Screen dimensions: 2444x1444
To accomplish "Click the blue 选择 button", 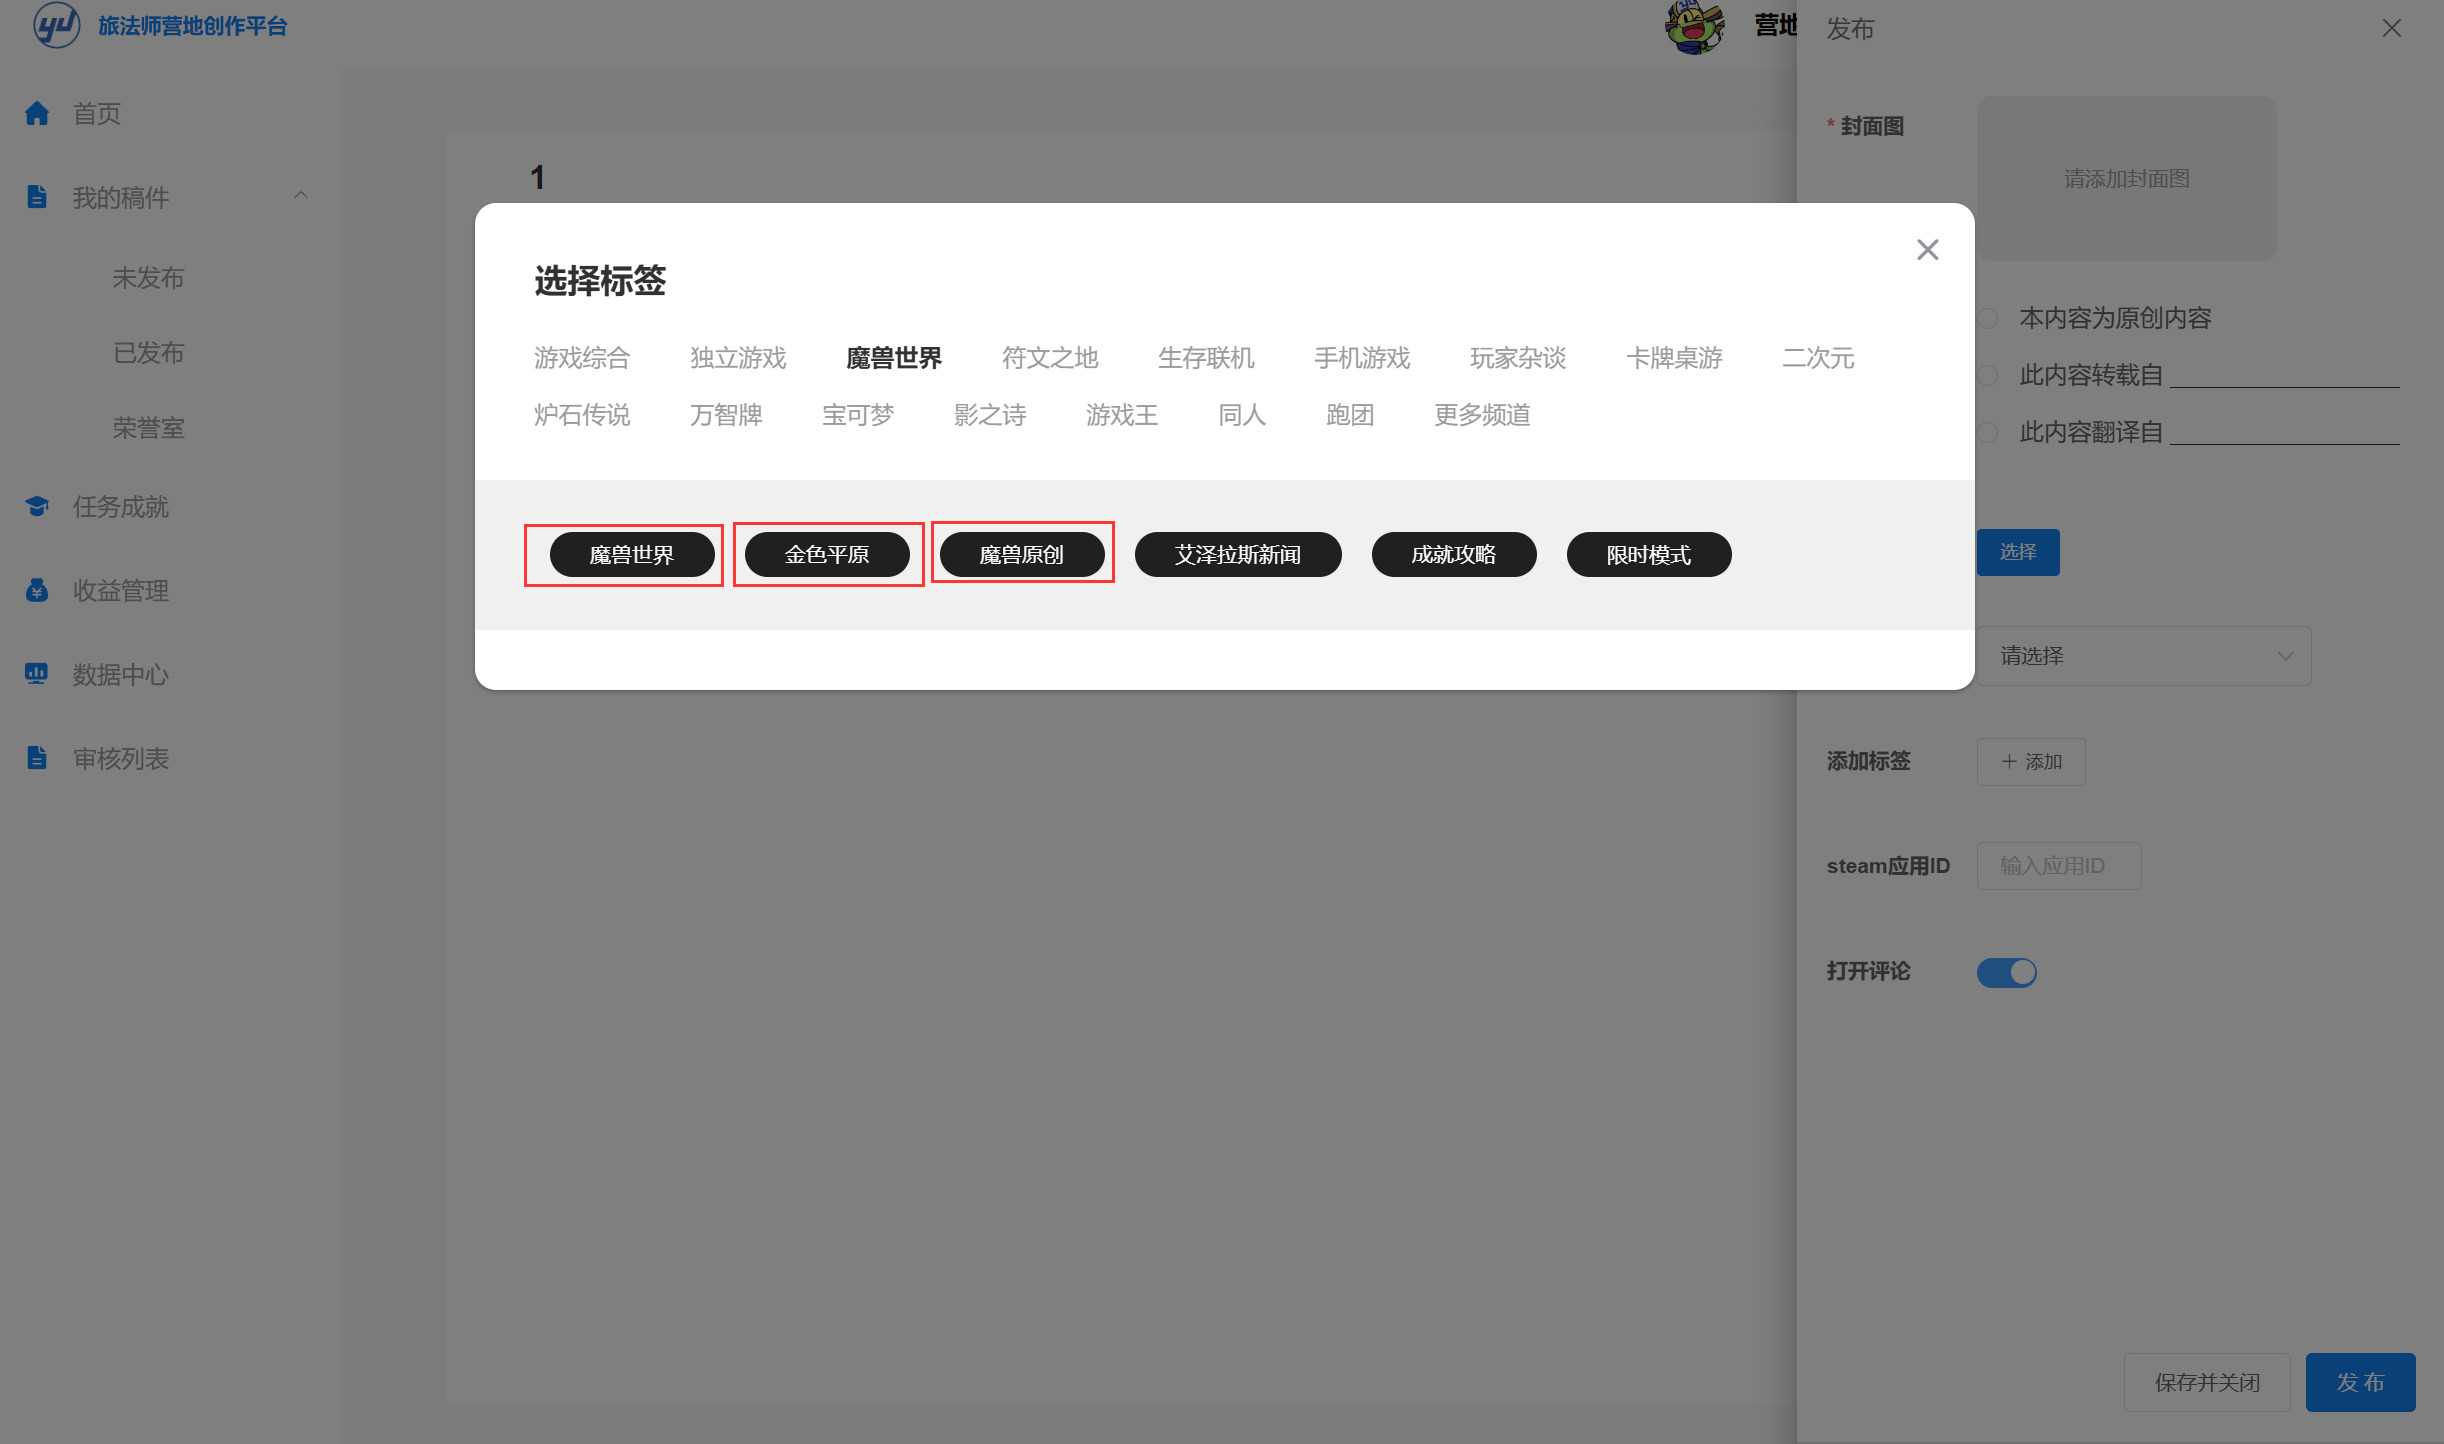I will pos(2018,552).
